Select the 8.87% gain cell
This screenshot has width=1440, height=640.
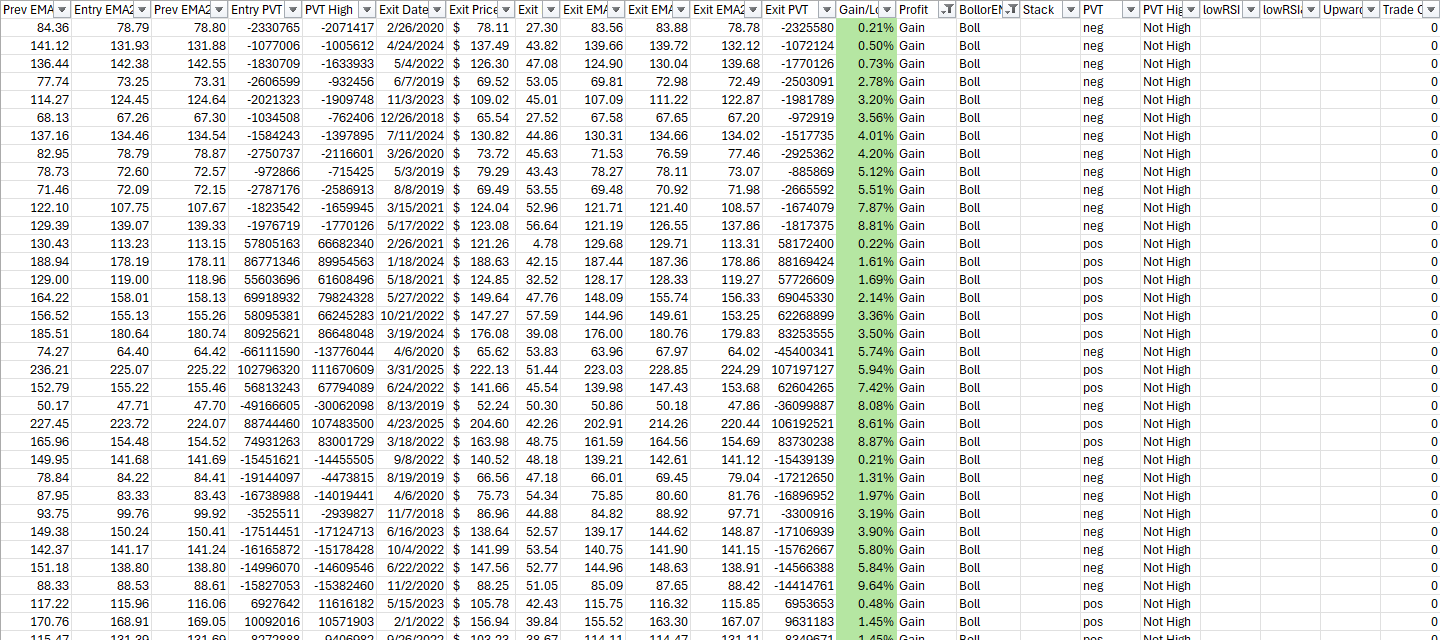coord(867,442)
